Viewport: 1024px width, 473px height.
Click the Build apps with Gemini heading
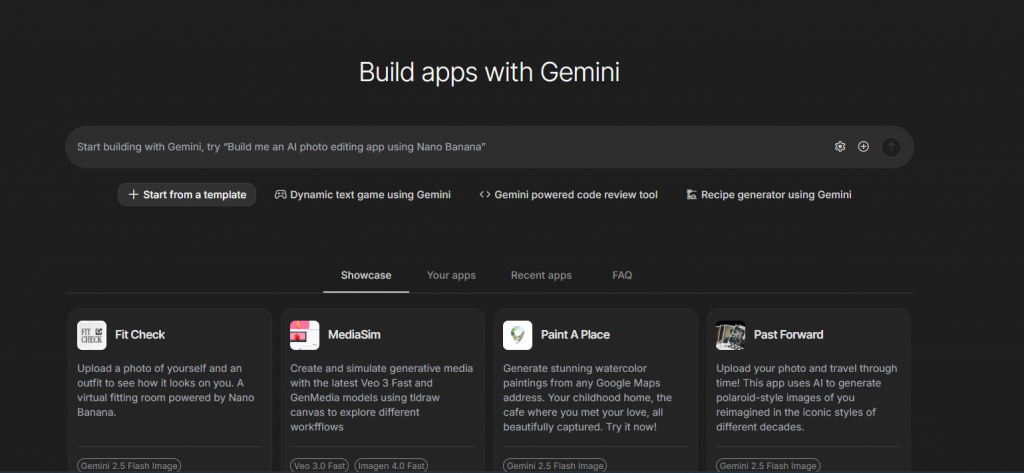point(489,72)
